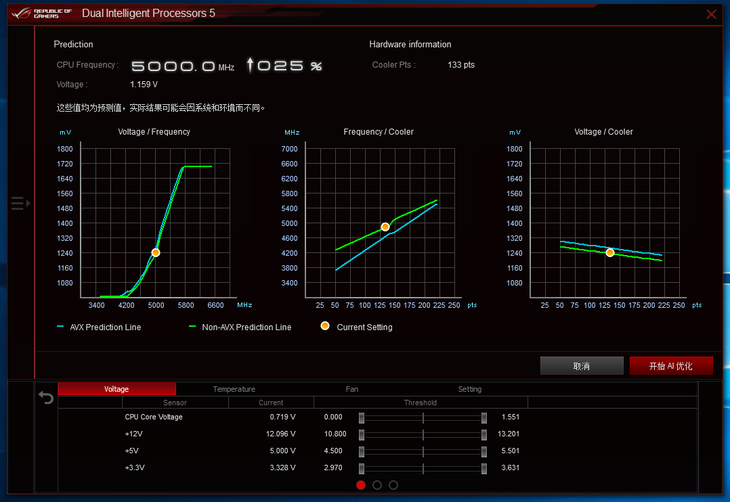Click the Current column header

point(270,402)
